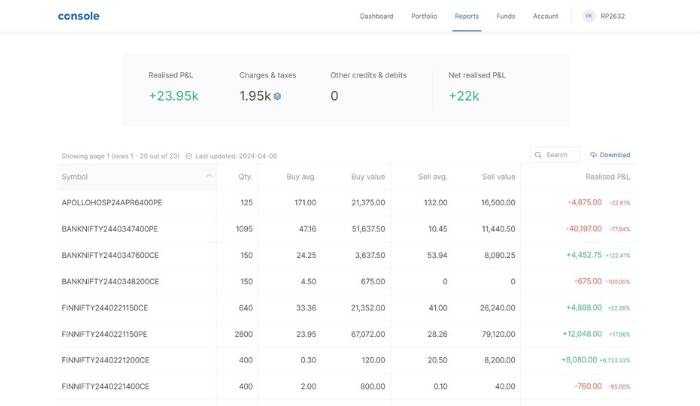
Task: Sort table by Qty. column
Action: pyautogui.click(x=245, y=177)
